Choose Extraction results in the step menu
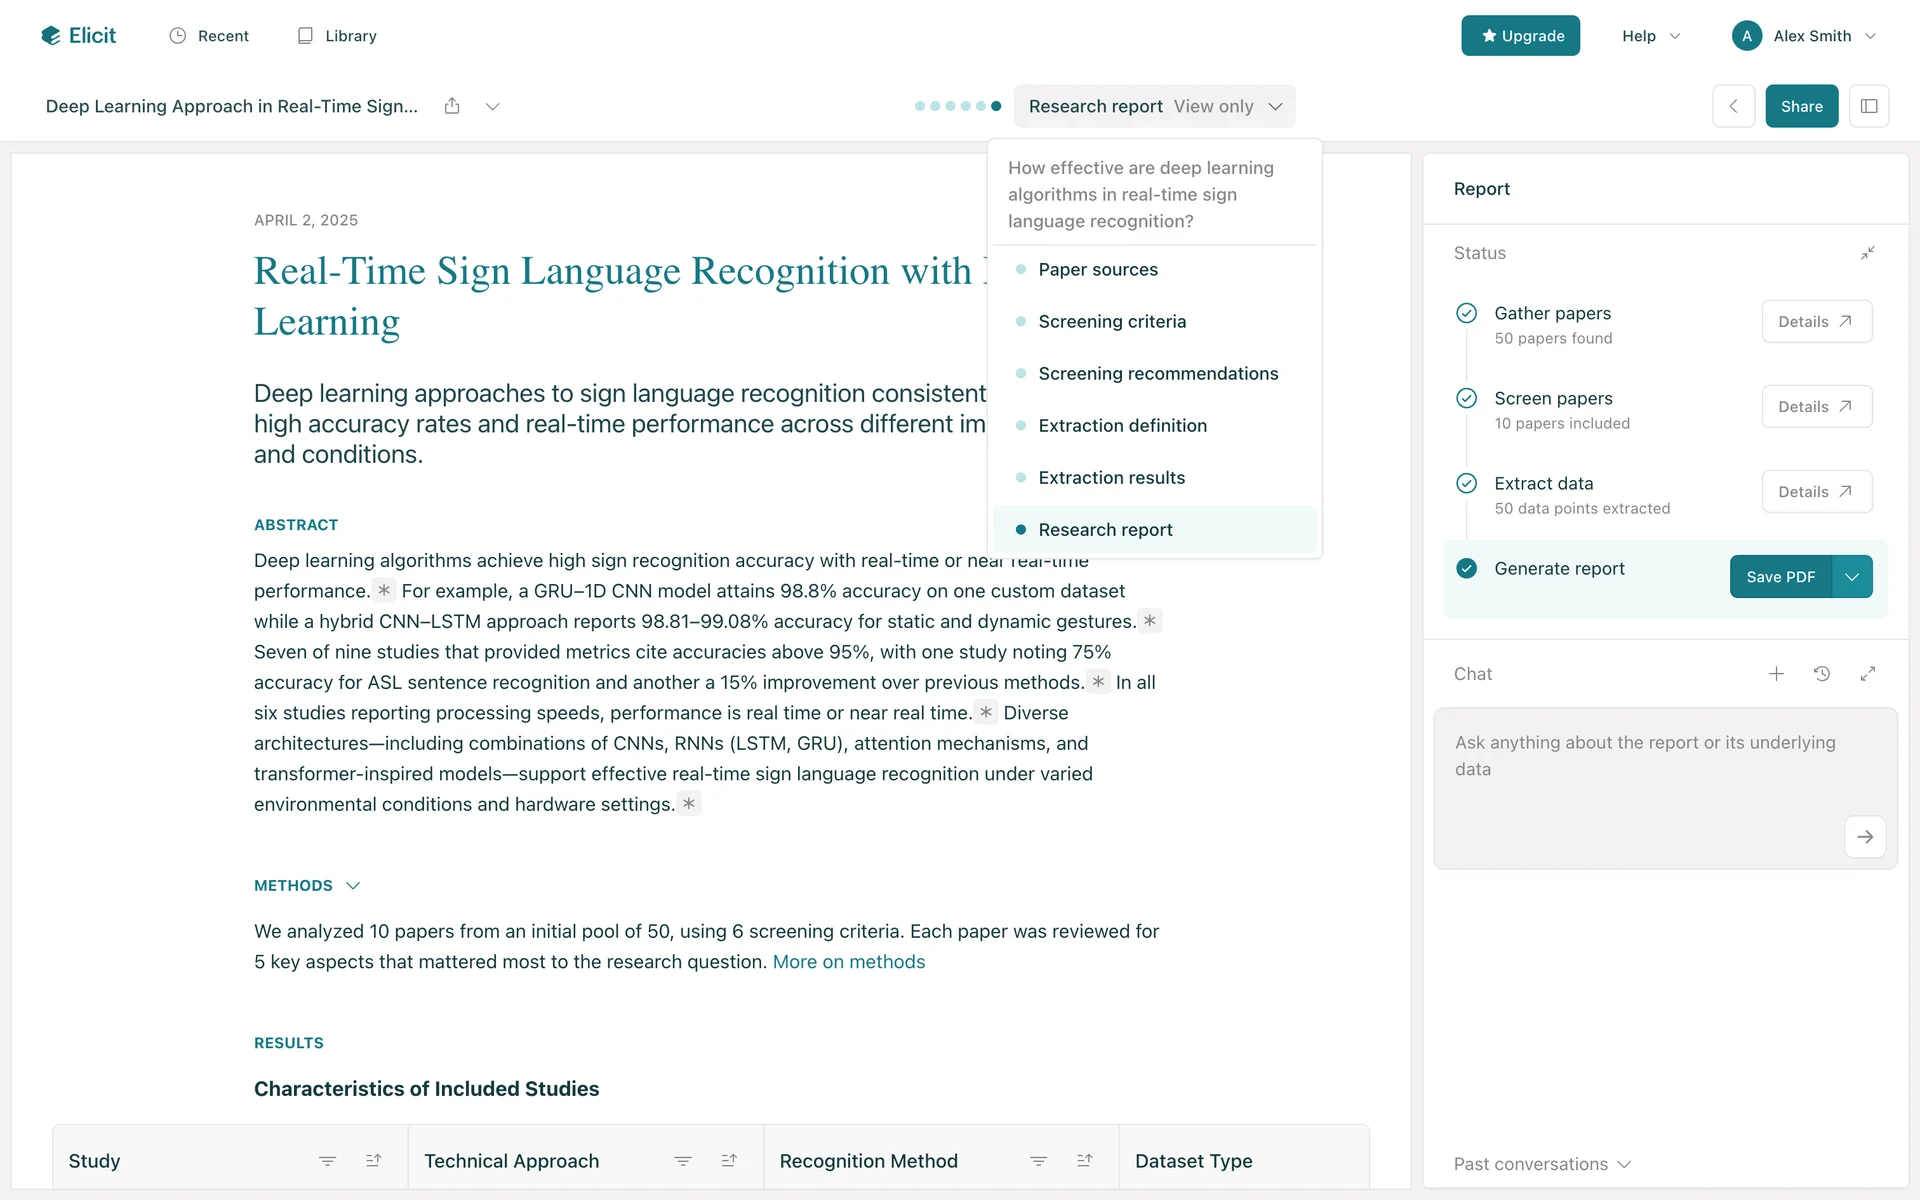The height and width of the screenshot is (1200, 1920). [x=1111, y=478]
